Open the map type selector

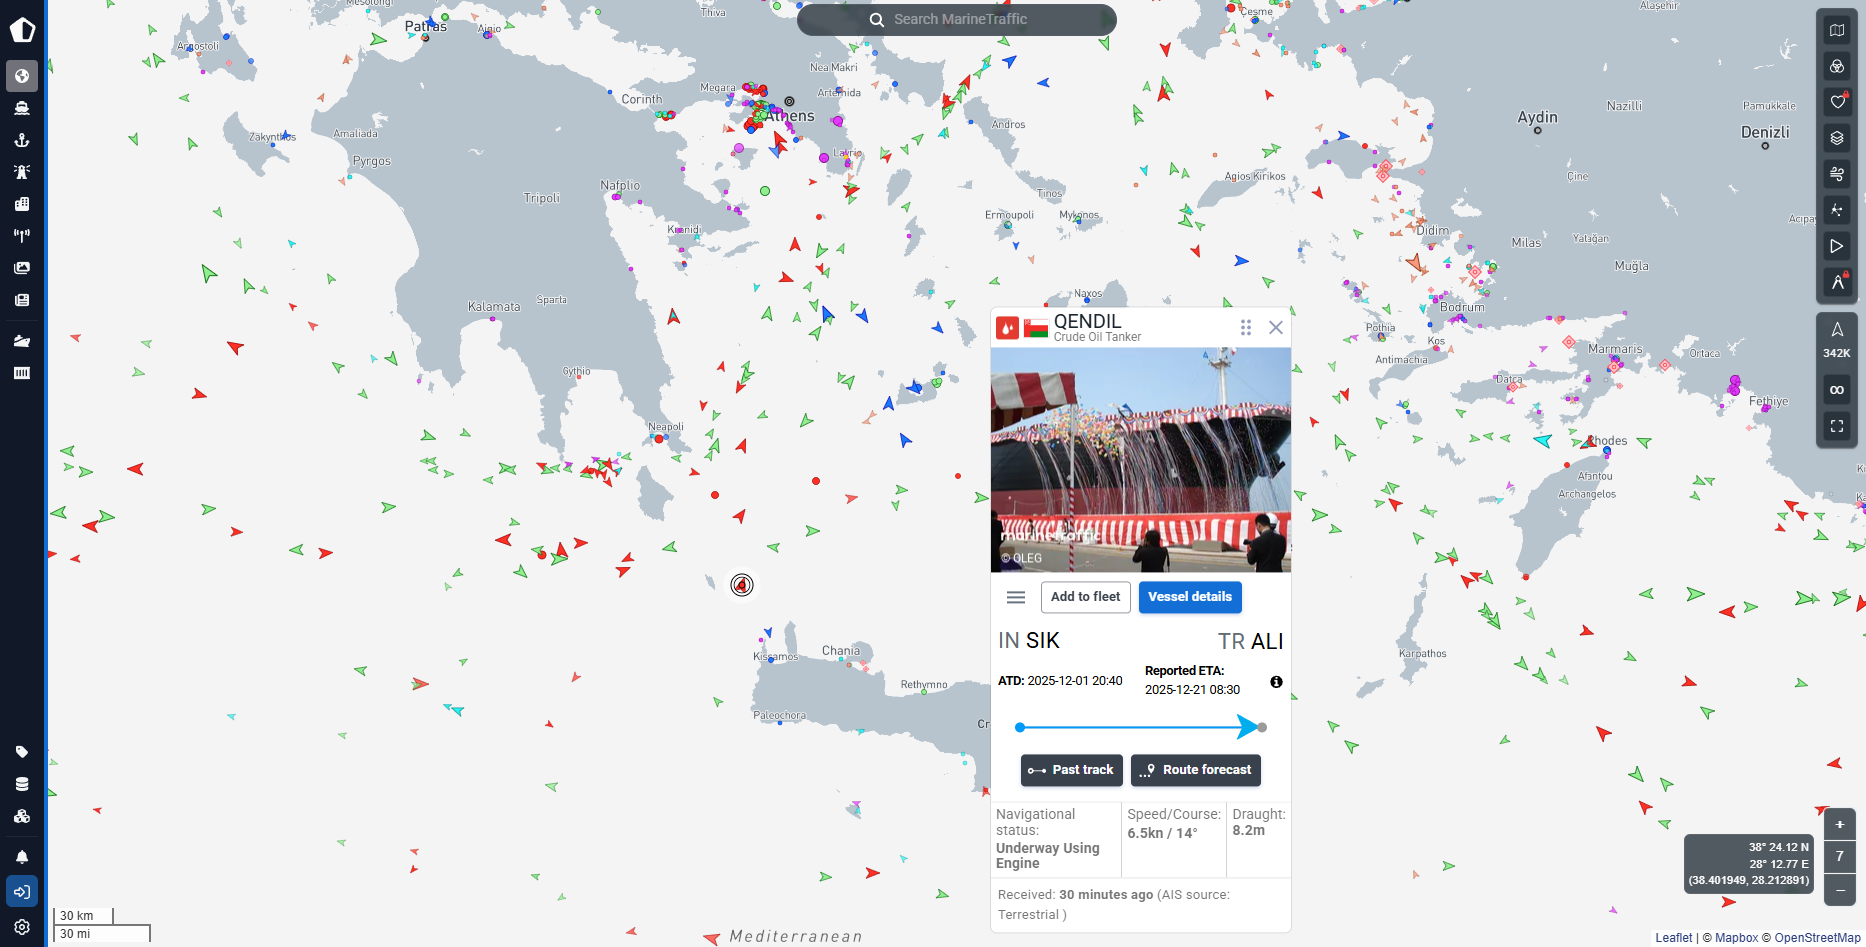(x=1837, y=30)
